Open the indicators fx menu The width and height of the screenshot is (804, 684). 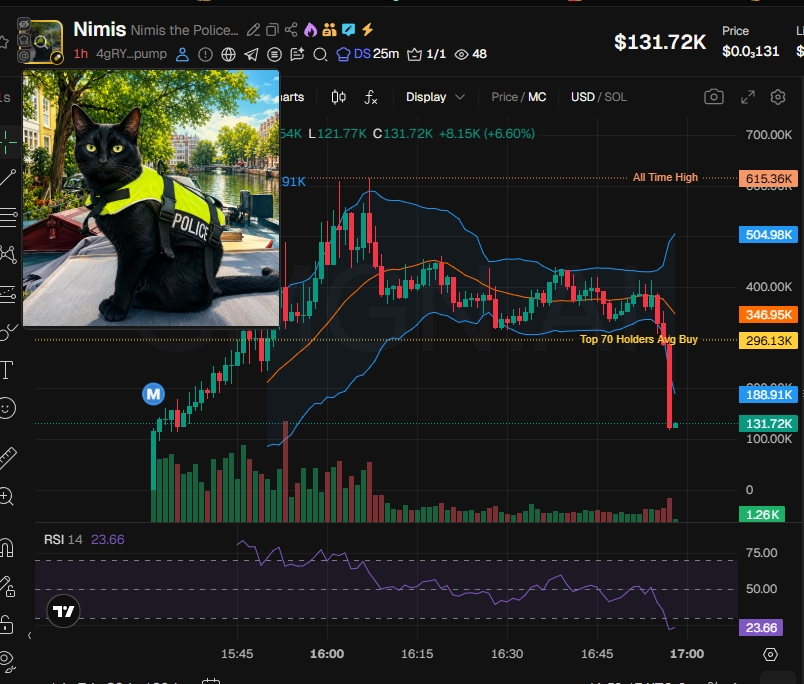[371, 97]
